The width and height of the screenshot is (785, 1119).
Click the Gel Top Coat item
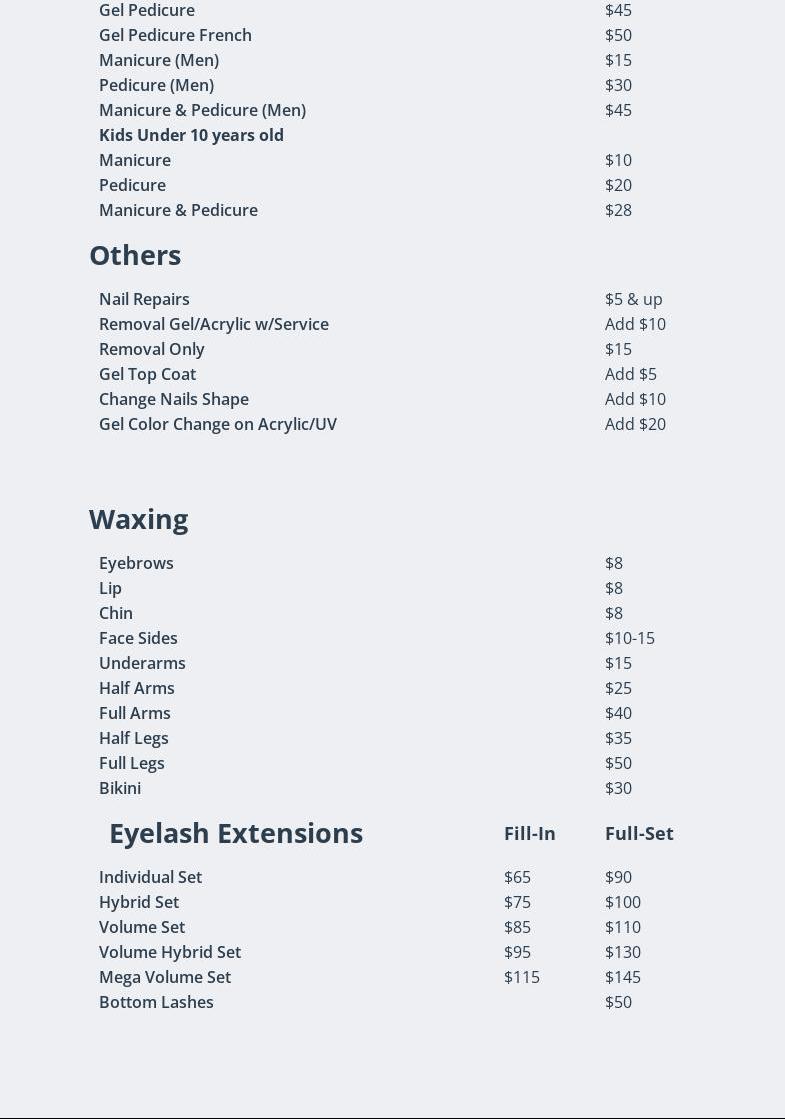click(x=147, y=374)
